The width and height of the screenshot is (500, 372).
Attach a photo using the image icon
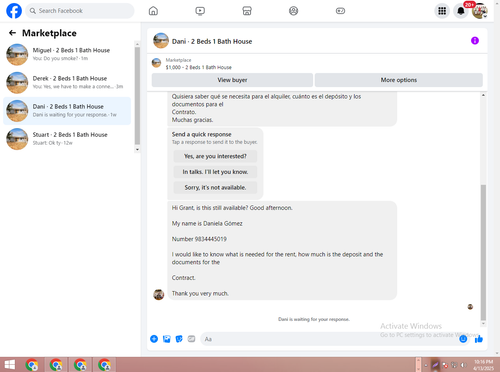click(167, 339)
